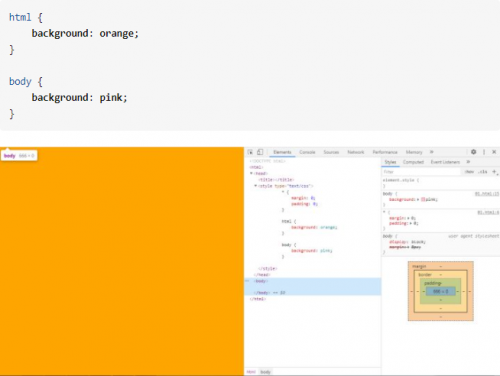Expand the background shorthand property triangle
The height and width of the screenshot is (376, 500).
point(418,199)
